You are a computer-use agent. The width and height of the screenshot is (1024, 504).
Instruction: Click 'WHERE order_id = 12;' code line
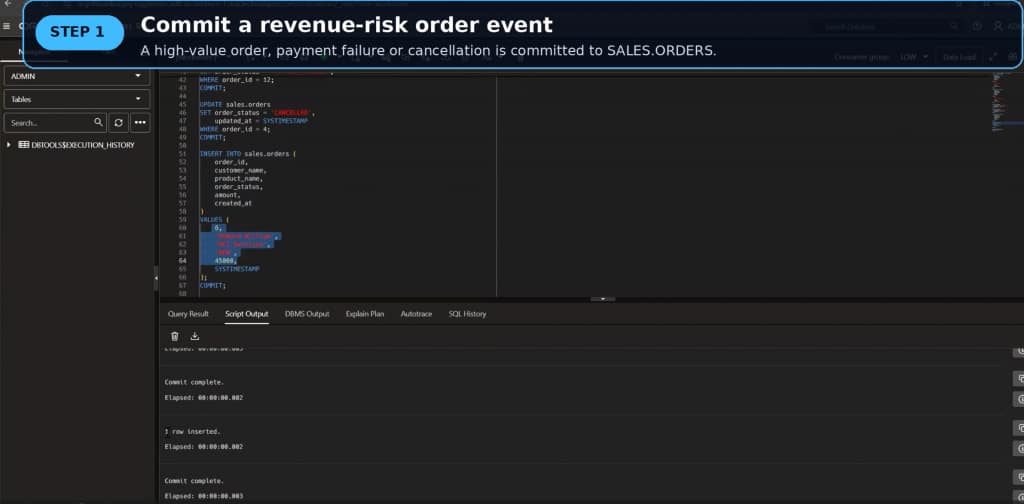pyautogui.click(x=237, y=80)
